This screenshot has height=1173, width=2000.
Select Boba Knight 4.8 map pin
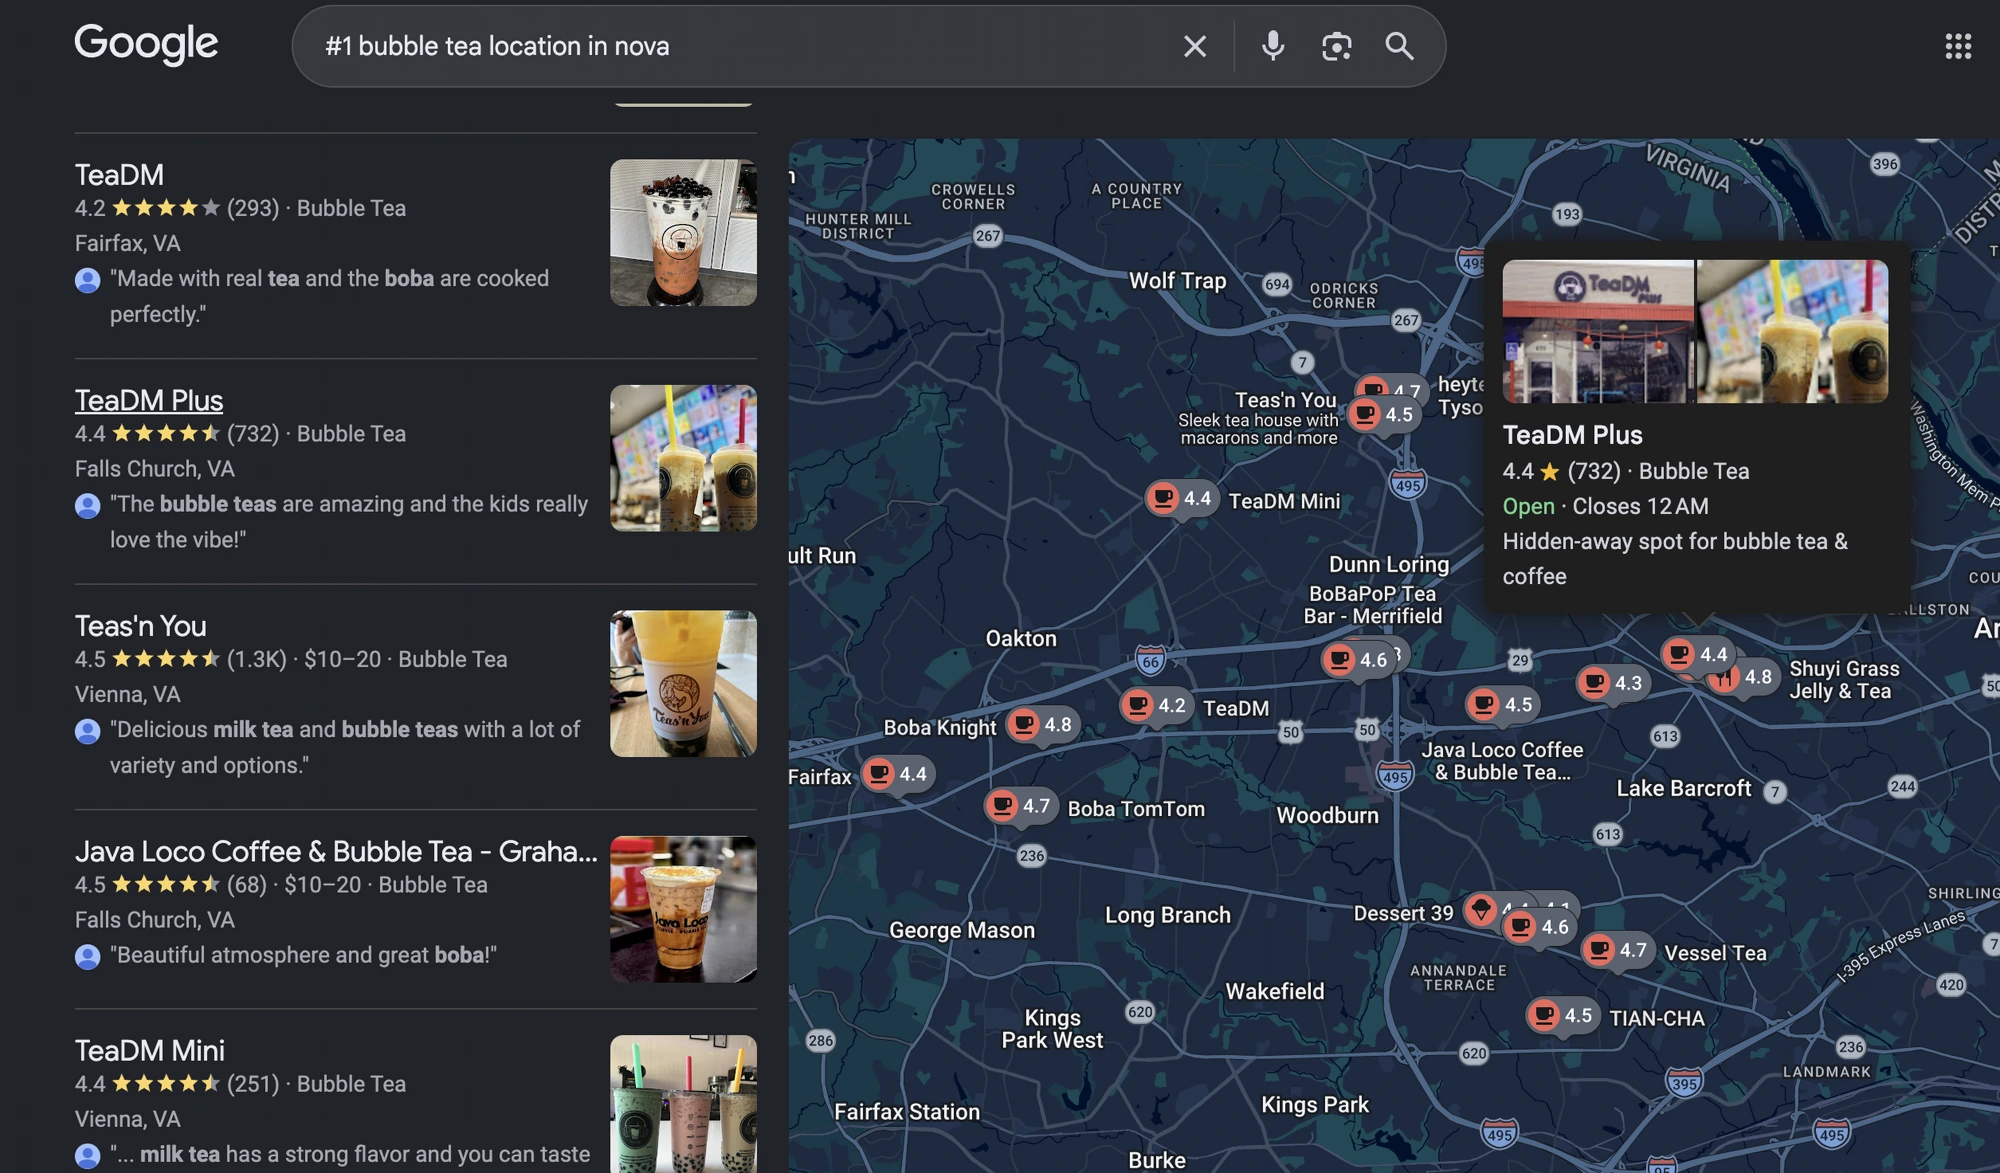pyautogui.click(x=1042, y=724)
